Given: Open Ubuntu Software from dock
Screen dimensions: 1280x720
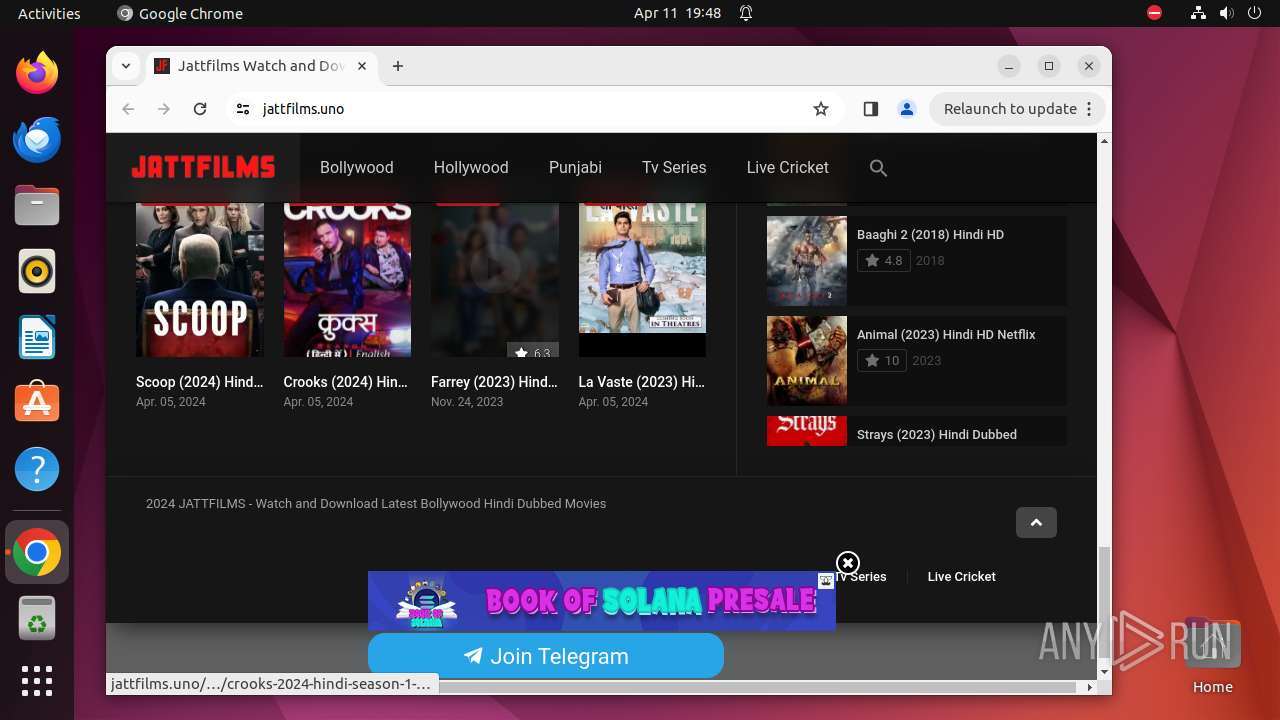Looking at the screenshot, I should tap(37, 403).
